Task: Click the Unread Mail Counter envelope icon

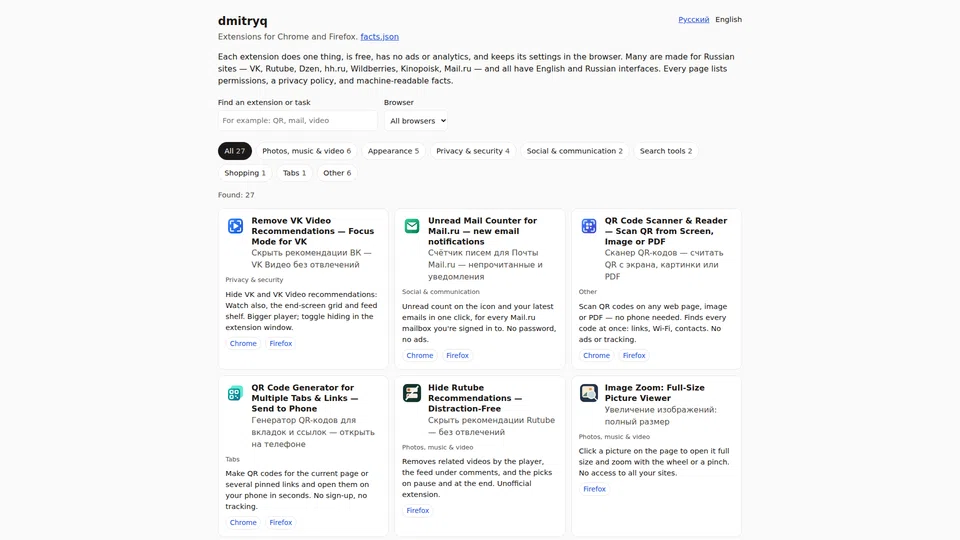Action: coord(412,226)
